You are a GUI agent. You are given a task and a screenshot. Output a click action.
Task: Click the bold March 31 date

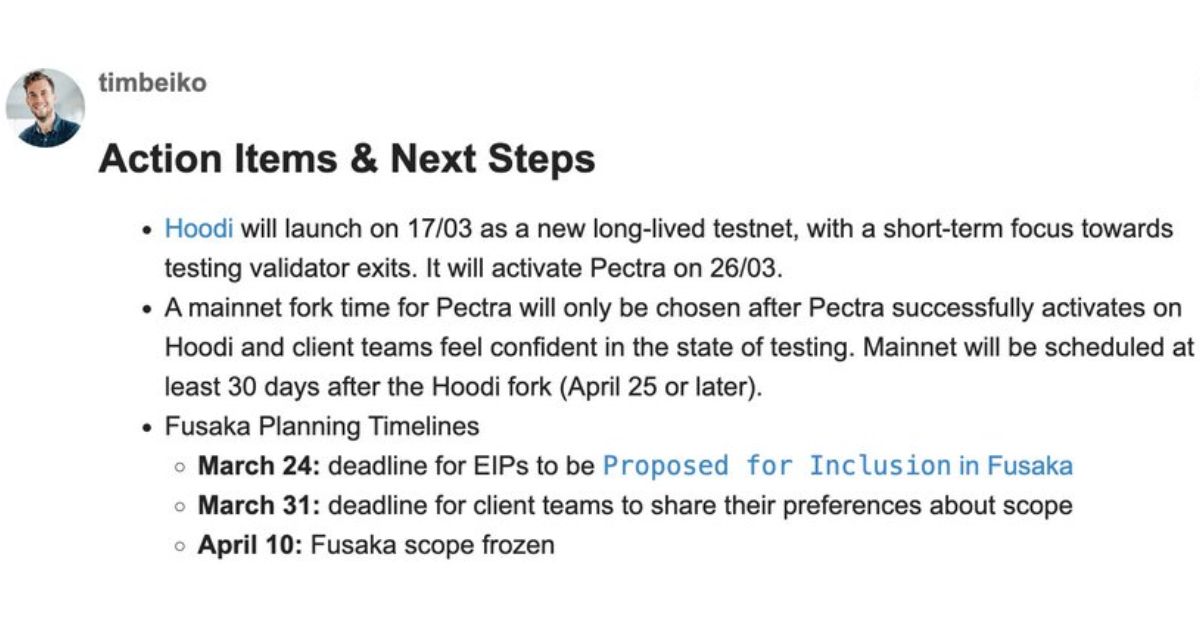259,506
